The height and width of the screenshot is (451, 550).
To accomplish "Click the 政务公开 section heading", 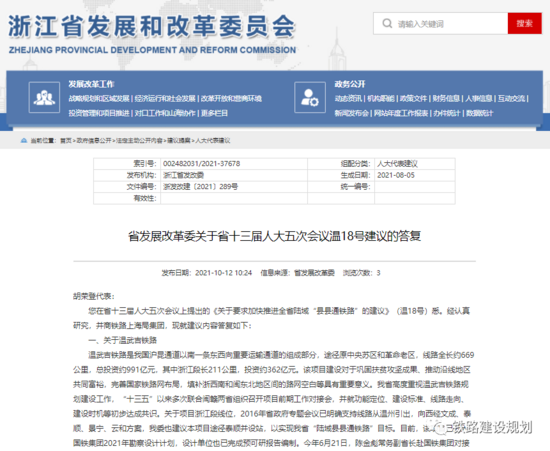I will pos(350,84).
